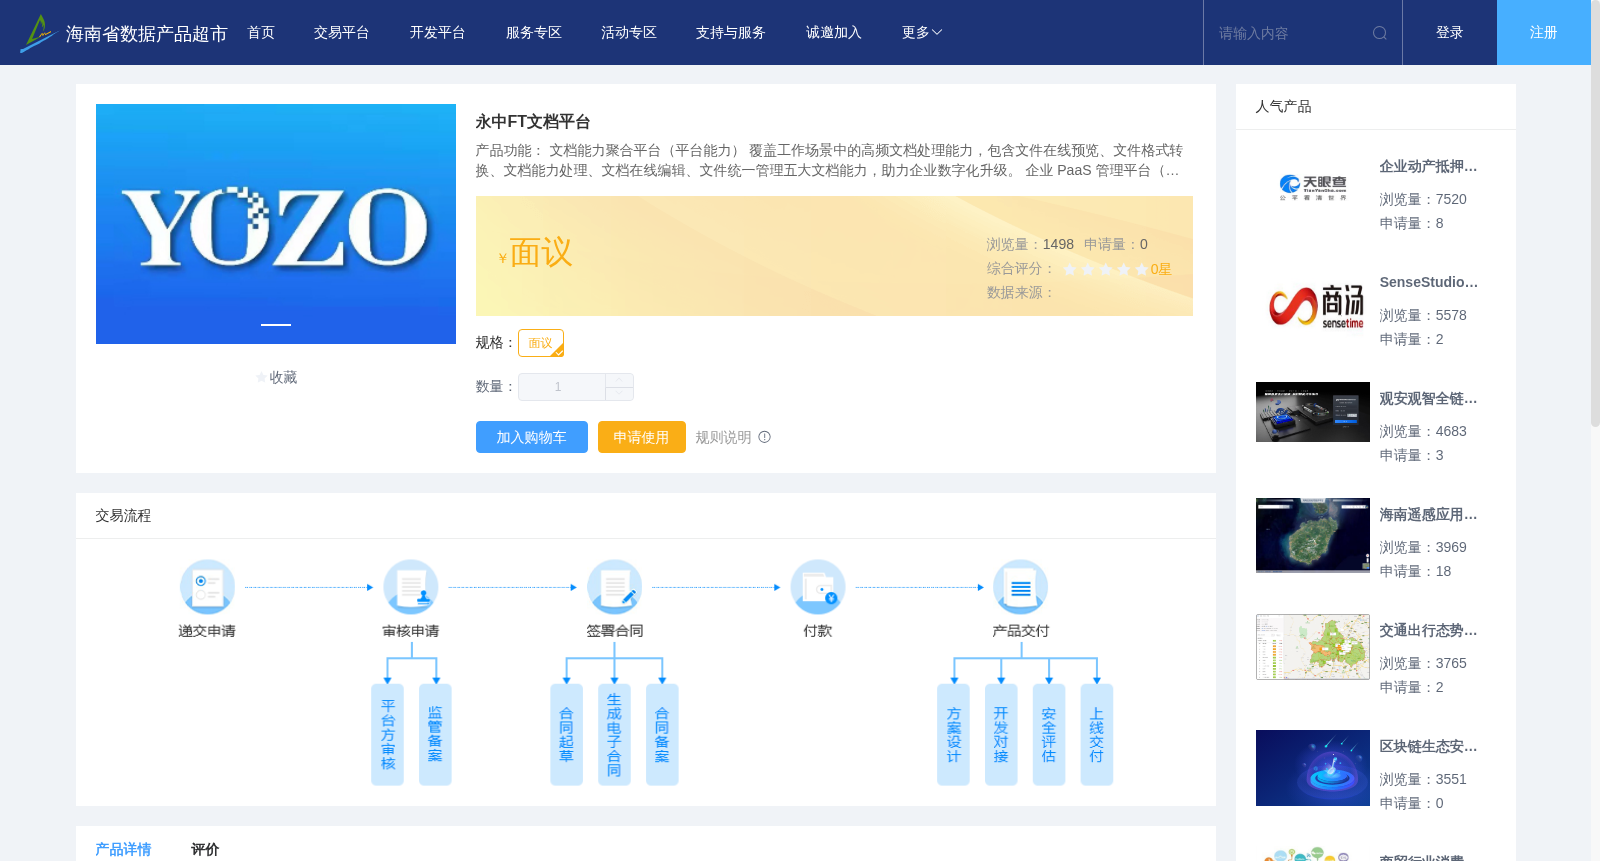Click the 开发对接 flow box
This screenshot has width=1600, height=861.
[x=1001, y=735]
